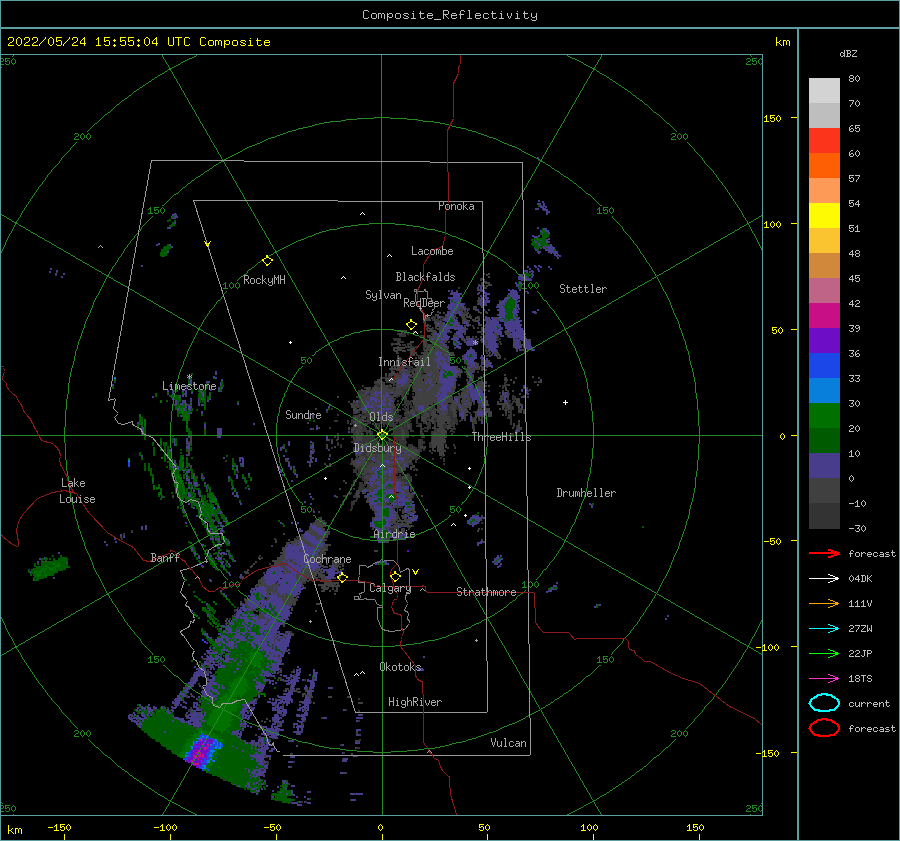The image size is (900, 841).
Task: Click the dBZ legend heading
Action: click(848, 54)
